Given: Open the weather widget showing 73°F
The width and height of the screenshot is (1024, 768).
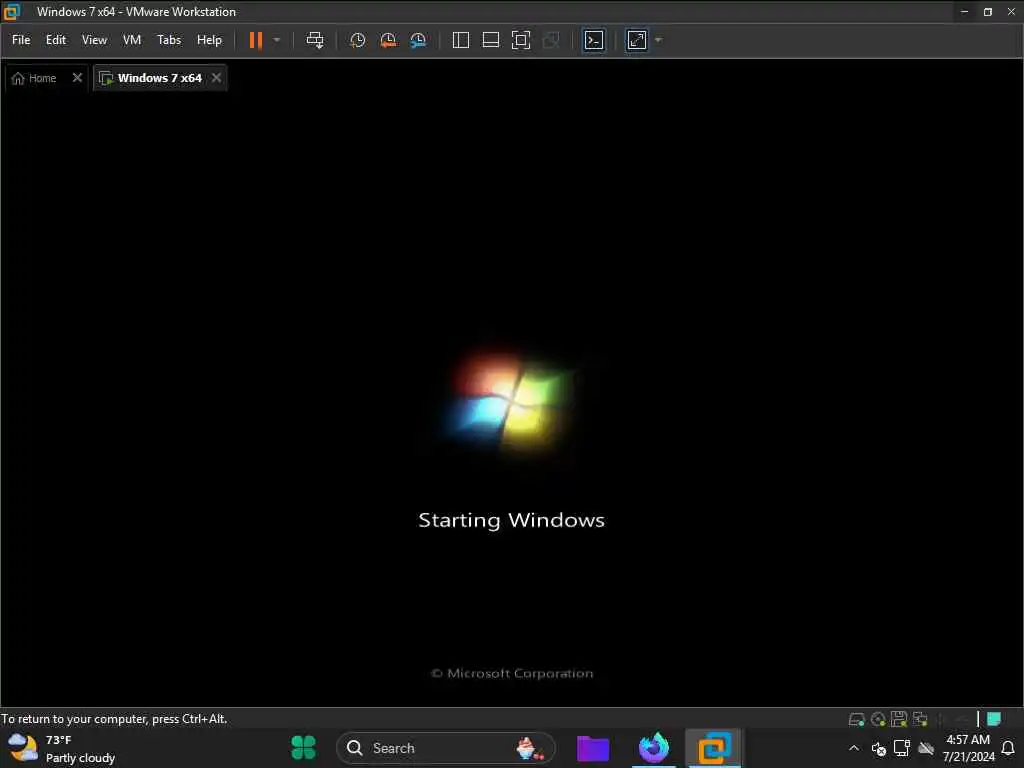Looking at the screenshot, I should [62, 748].
